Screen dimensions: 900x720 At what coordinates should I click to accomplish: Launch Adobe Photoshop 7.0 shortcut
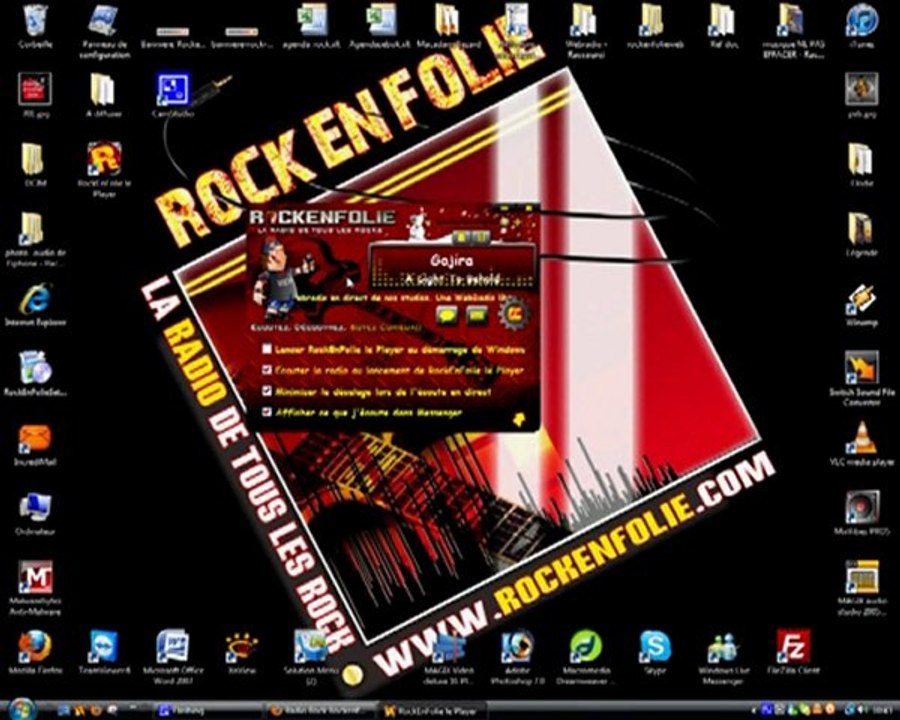coord(517,657)
